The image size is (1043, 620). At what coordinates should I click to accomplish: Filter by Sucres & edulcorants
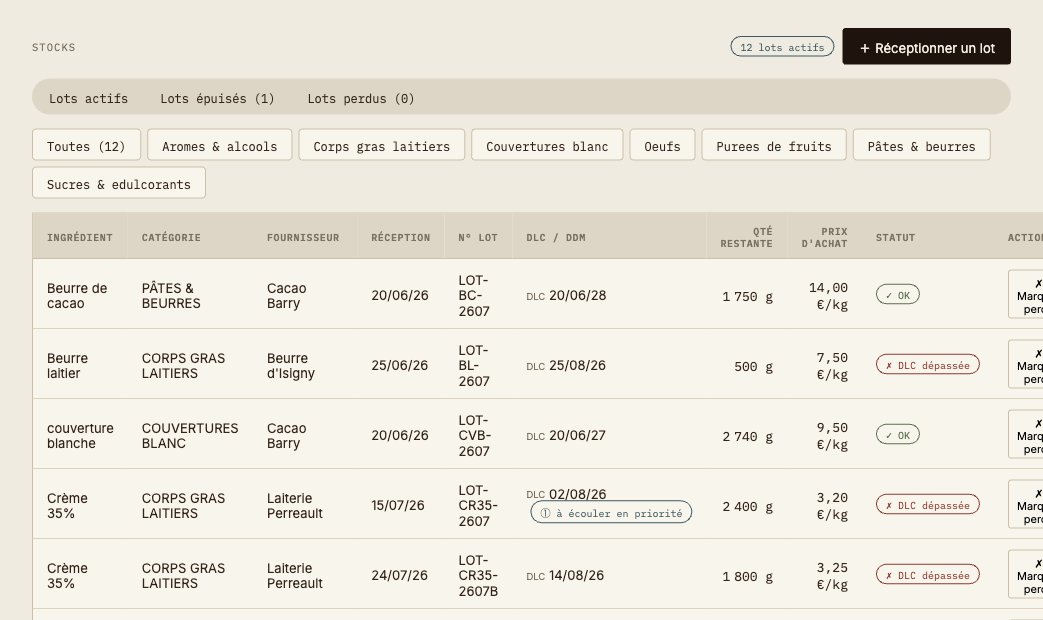point(119,183)
